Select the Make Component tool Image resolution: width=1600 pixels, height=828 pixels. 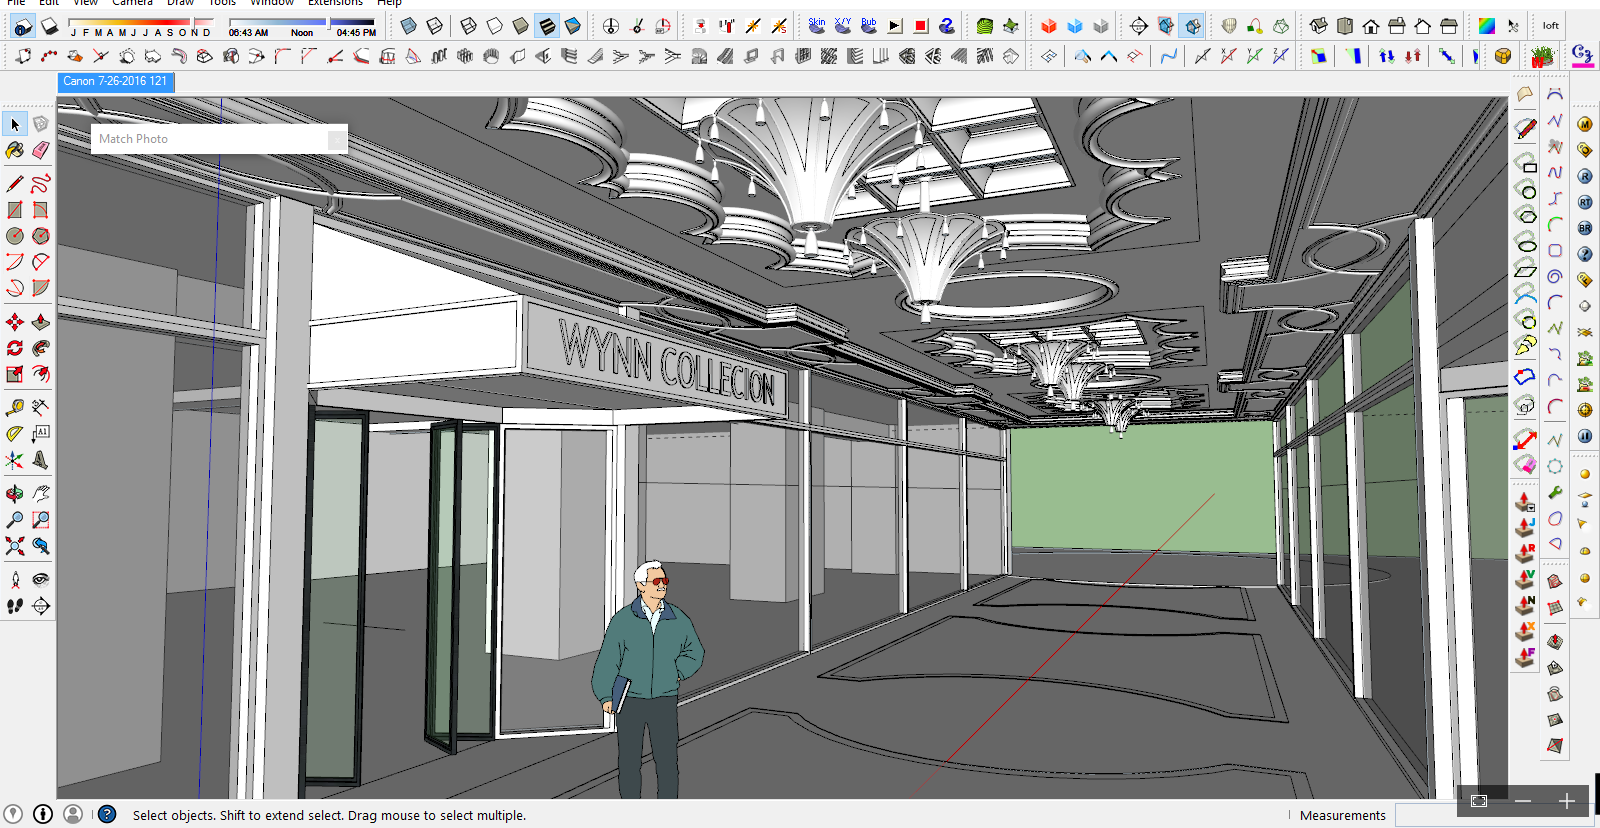(40, 124)
